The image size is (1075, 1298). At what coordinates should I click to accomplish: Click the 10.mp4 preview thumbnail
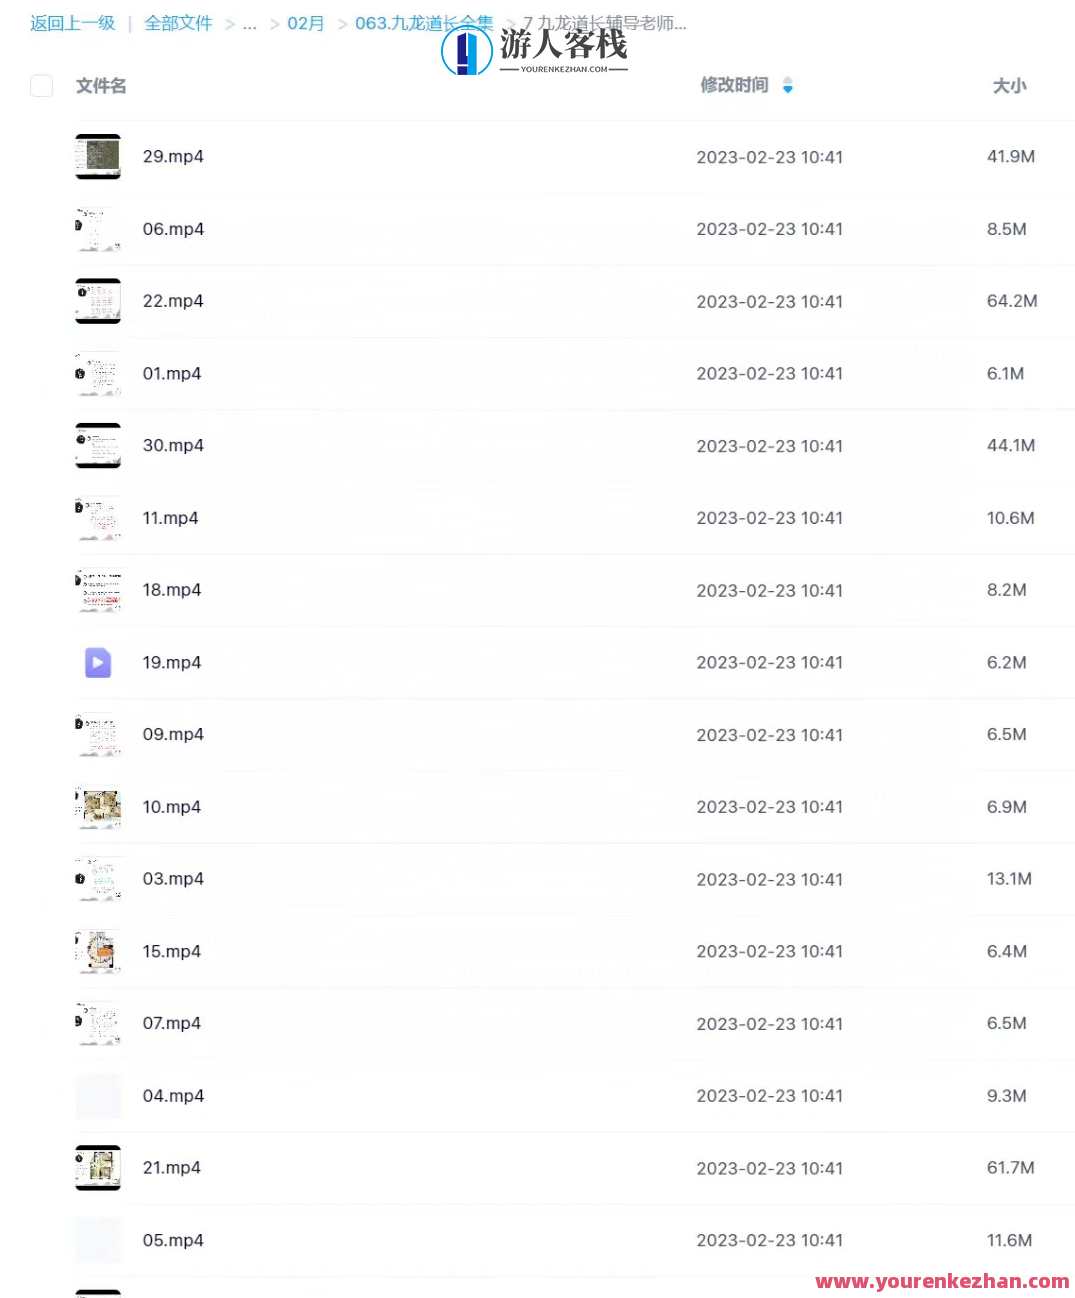click(98, 807)
